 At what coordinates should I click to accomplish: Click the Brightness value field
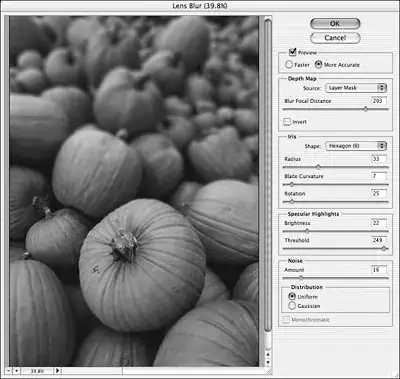[x=379, y=223]
